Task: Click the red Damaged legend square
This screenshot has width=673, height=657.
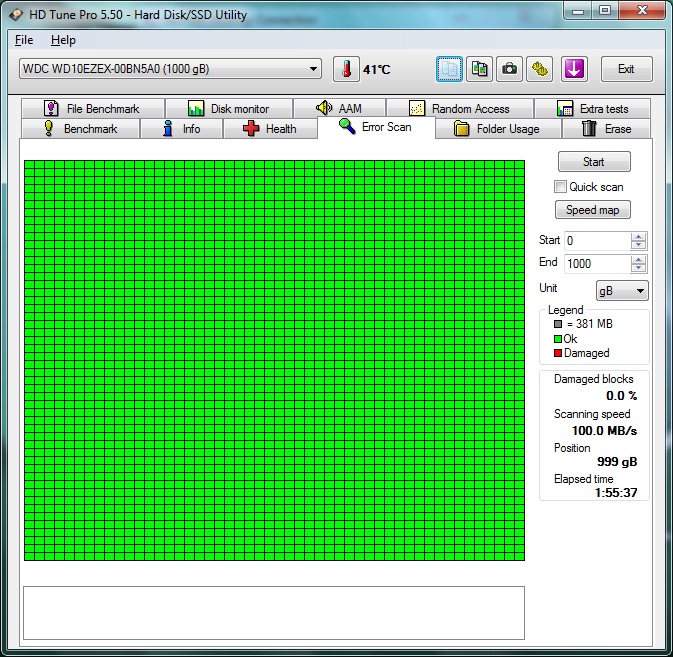Action: tap(558, 353)
